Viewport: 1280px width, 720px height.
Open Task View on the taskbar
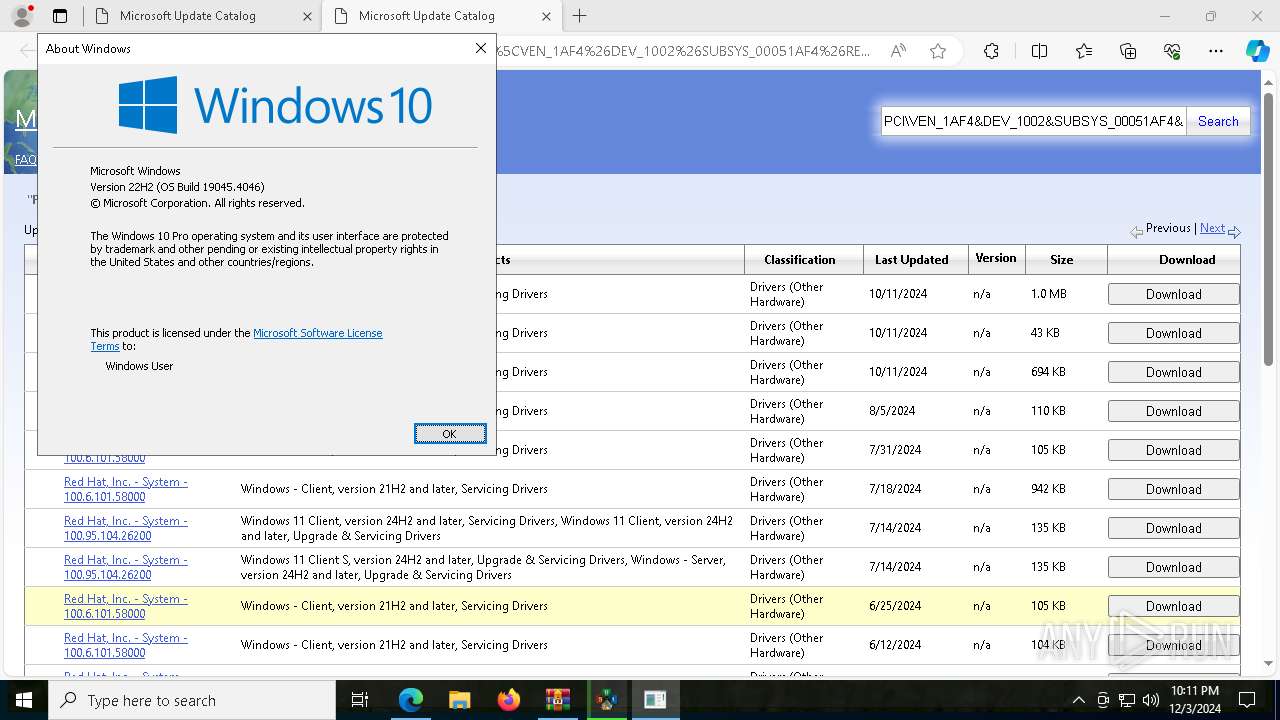tap(360, 700)
